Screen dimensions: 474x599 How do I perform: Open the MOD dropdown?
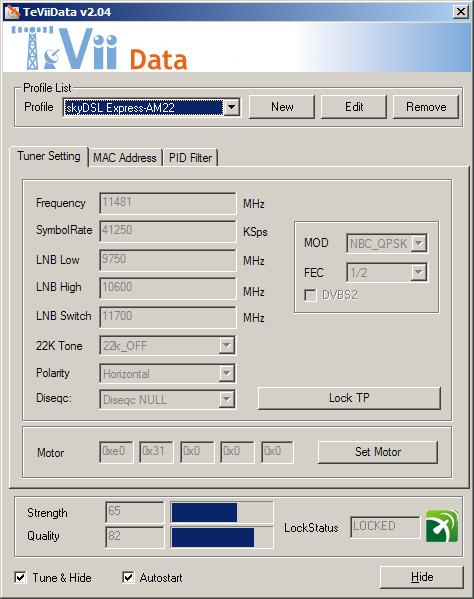(x=419, y=243)
